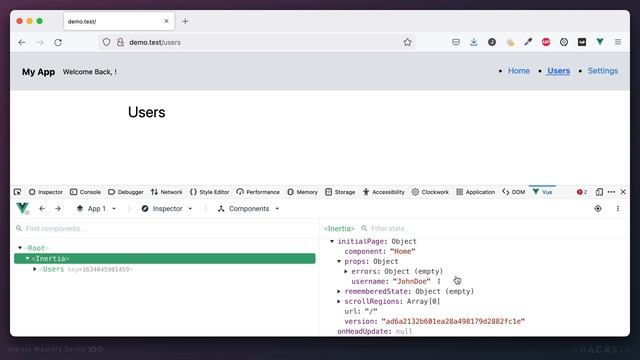
Task: Open the Vue devtools extension toolbar icon
Action: [x=600, y=42]
